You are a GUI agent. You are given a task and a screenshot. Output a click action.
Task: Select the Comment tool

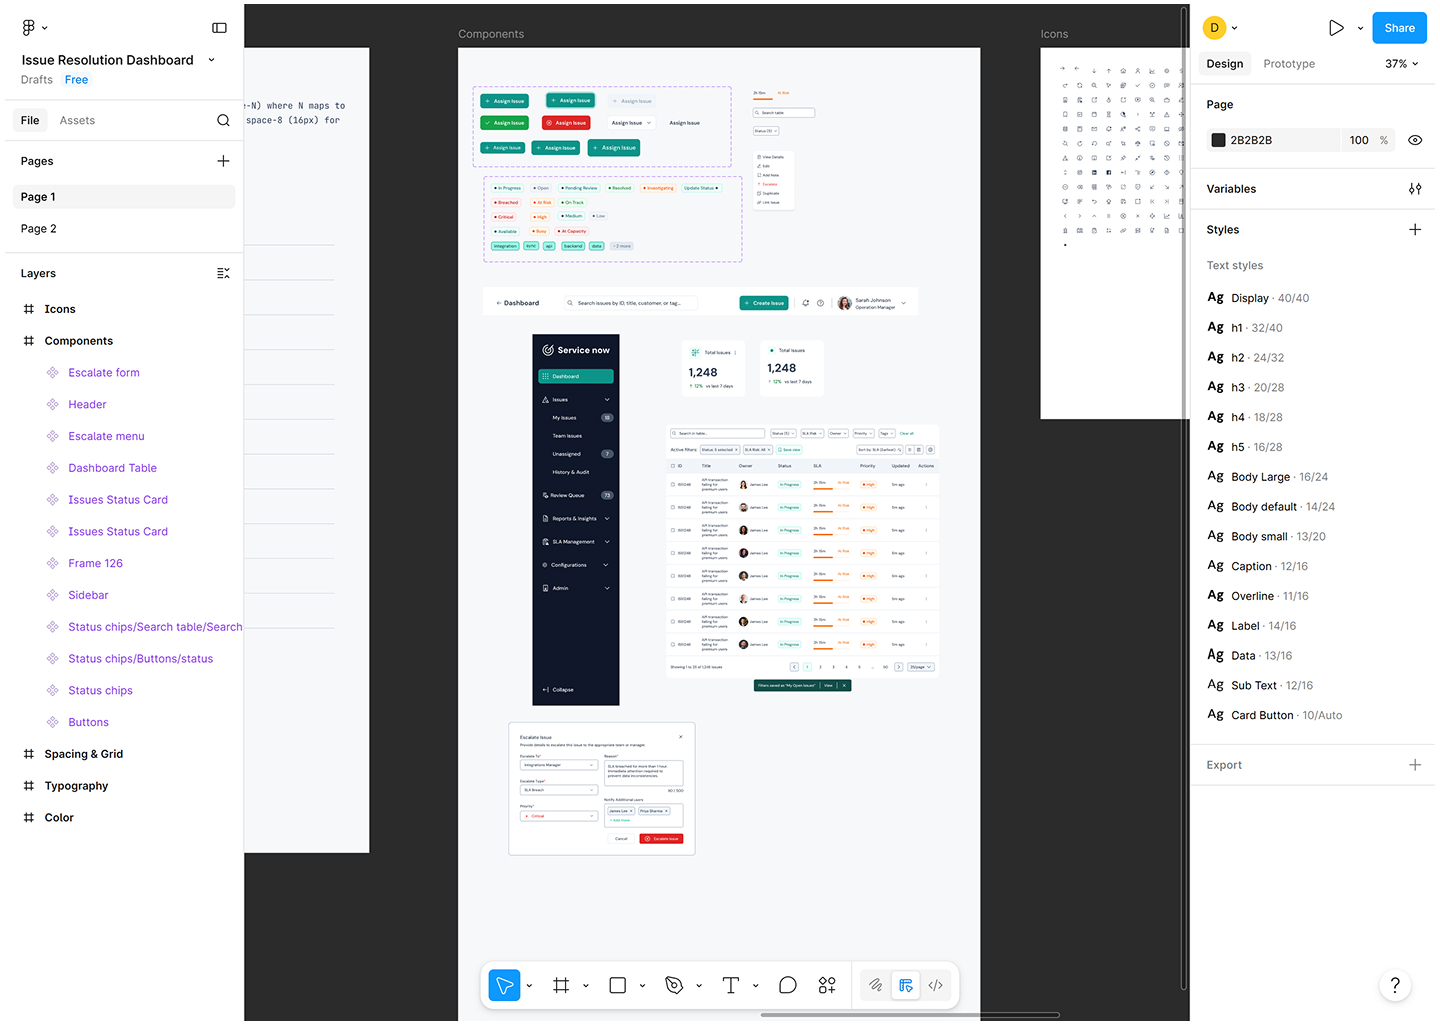click(788, 986)
